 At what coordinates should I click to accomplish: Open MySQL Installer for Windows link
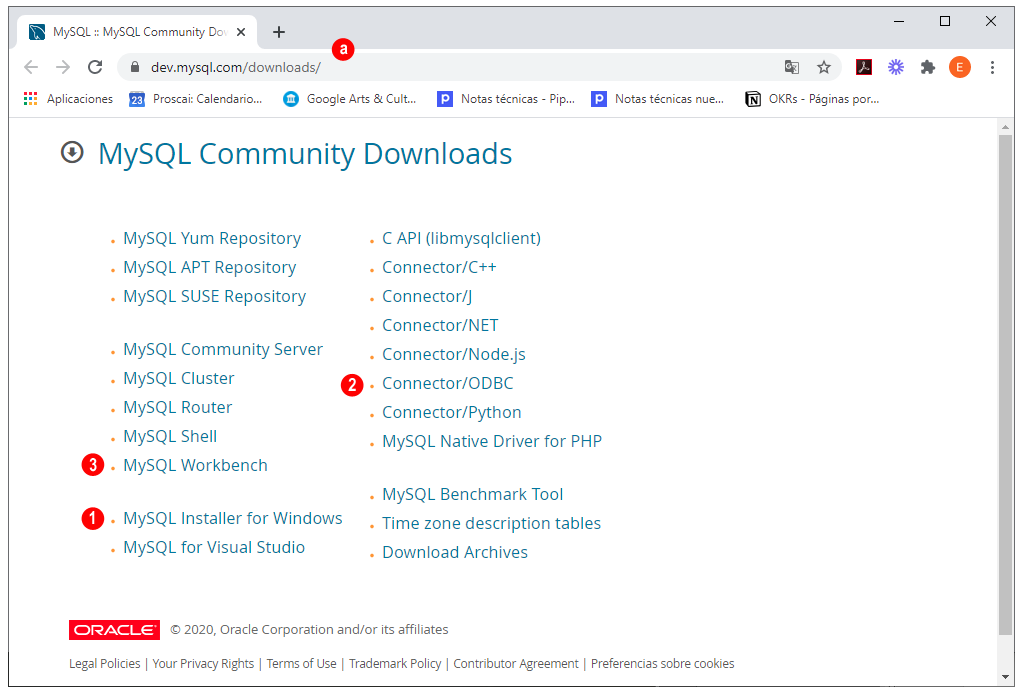point(233,518)
